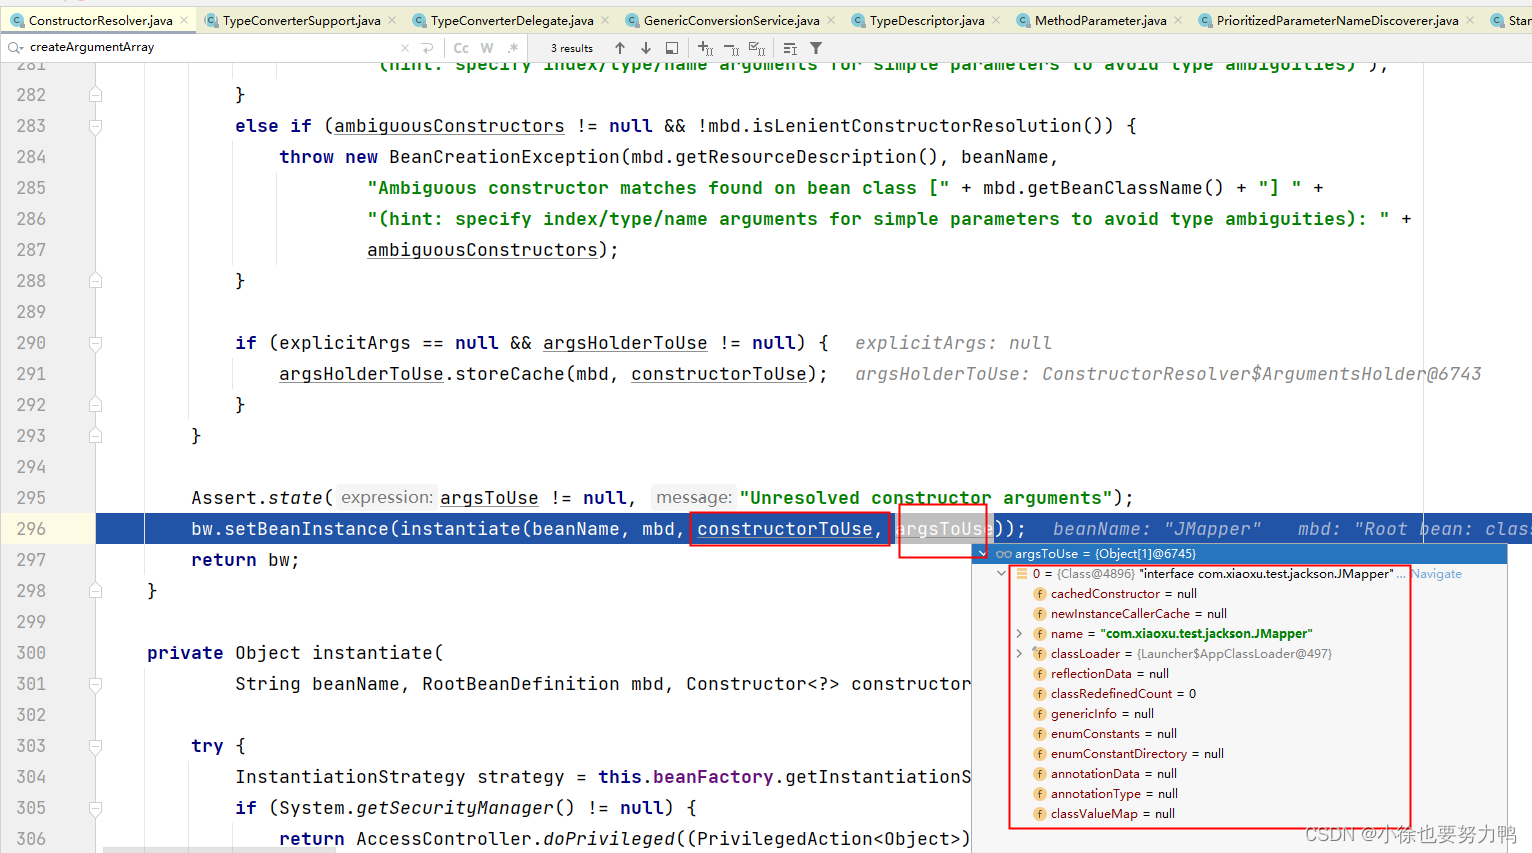The height and width of the screenshot is (853, 1532).
Task: Fold the block at line 283
Action: point(95,126)
